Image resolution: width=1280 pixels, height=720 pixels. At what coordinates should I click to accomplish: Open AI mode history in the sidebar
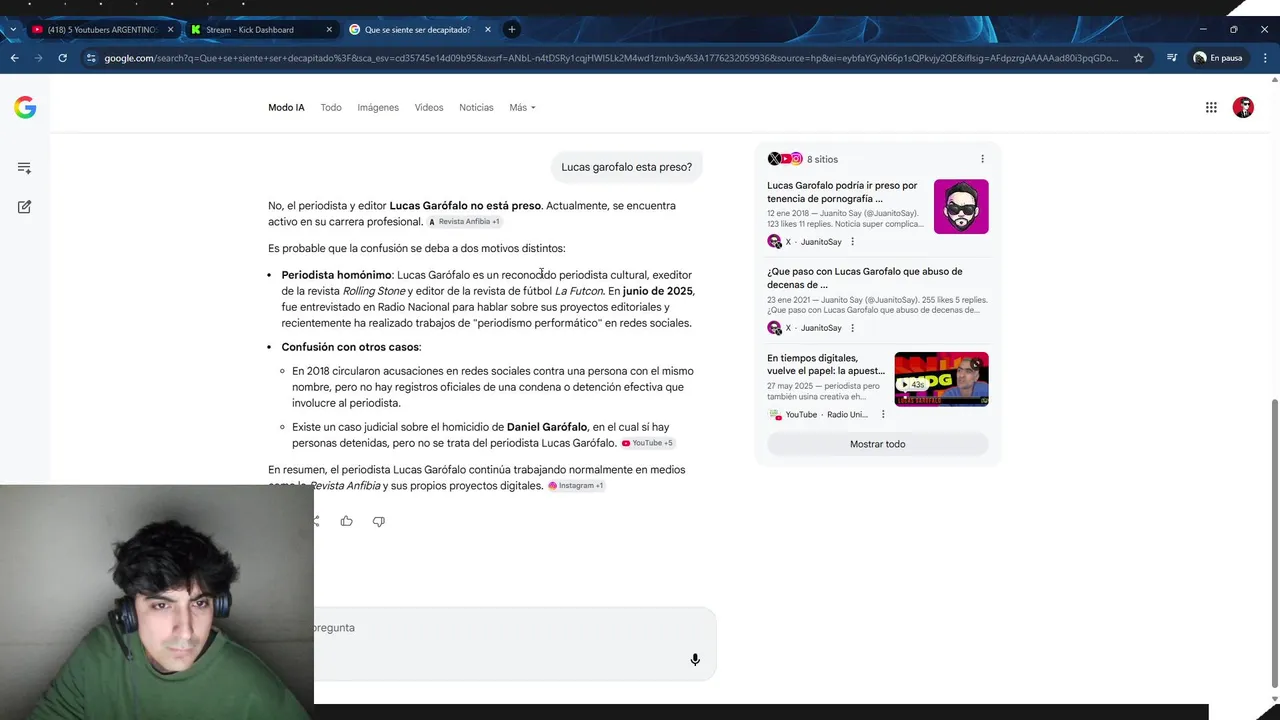click(24, 168)
